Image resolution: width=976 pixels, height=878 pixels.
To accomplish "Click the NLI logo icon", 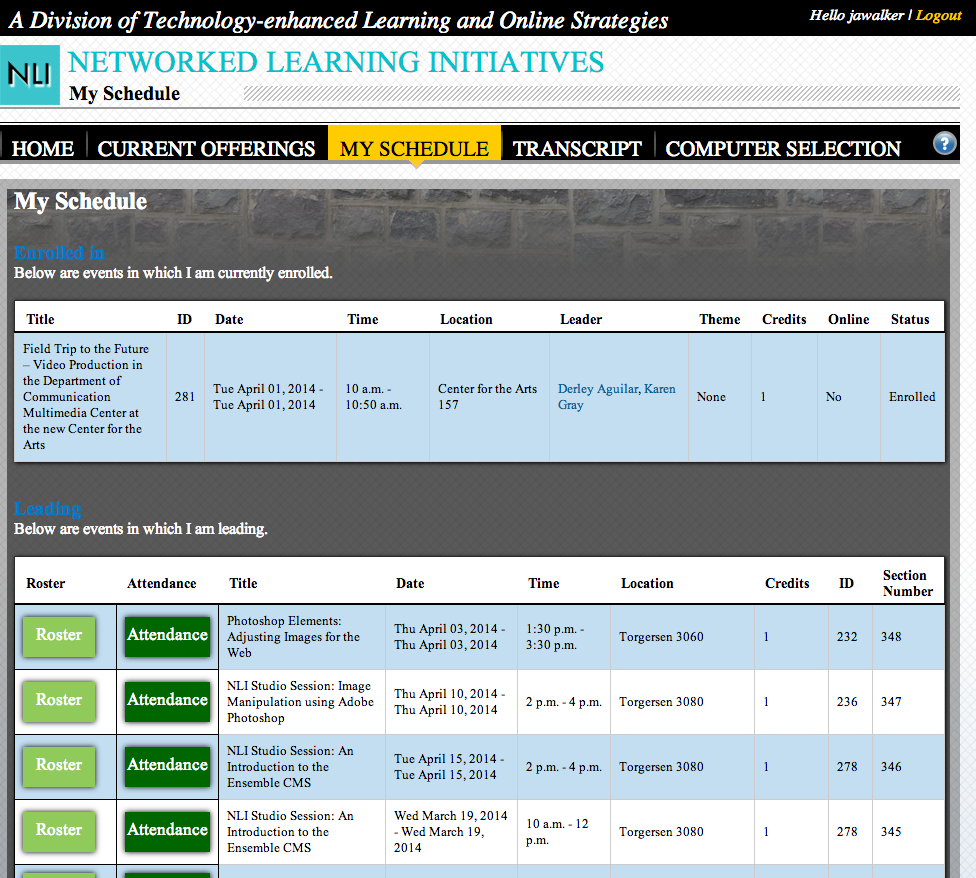I will [x=30, y=75].
